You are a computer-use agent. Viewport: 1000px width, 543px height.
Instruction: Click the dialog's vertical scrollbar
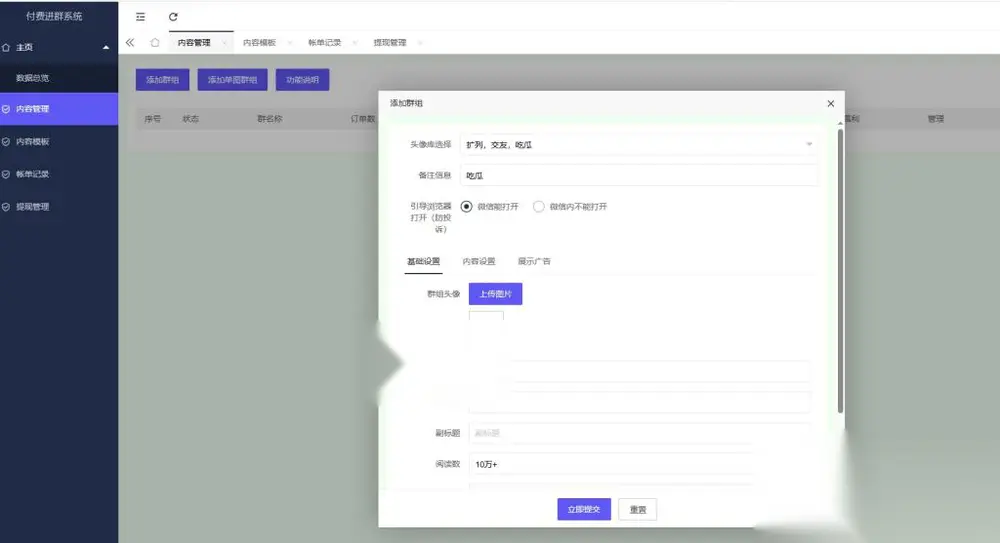[x=841, y=271]
